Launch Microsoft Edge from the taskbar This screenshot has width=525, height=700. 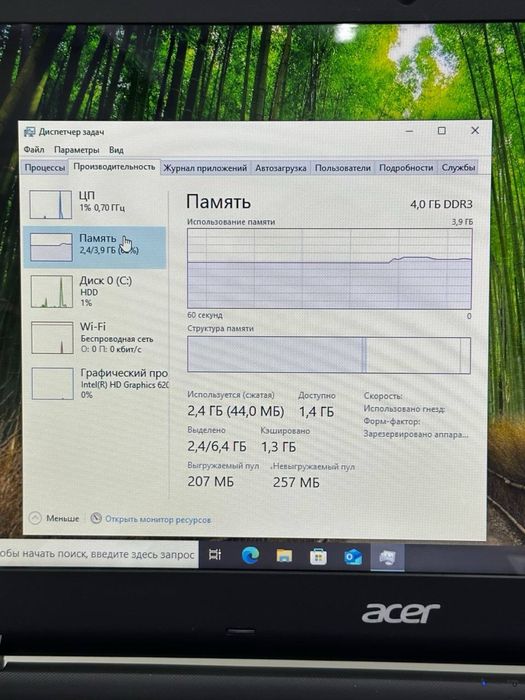pos(250,556)
